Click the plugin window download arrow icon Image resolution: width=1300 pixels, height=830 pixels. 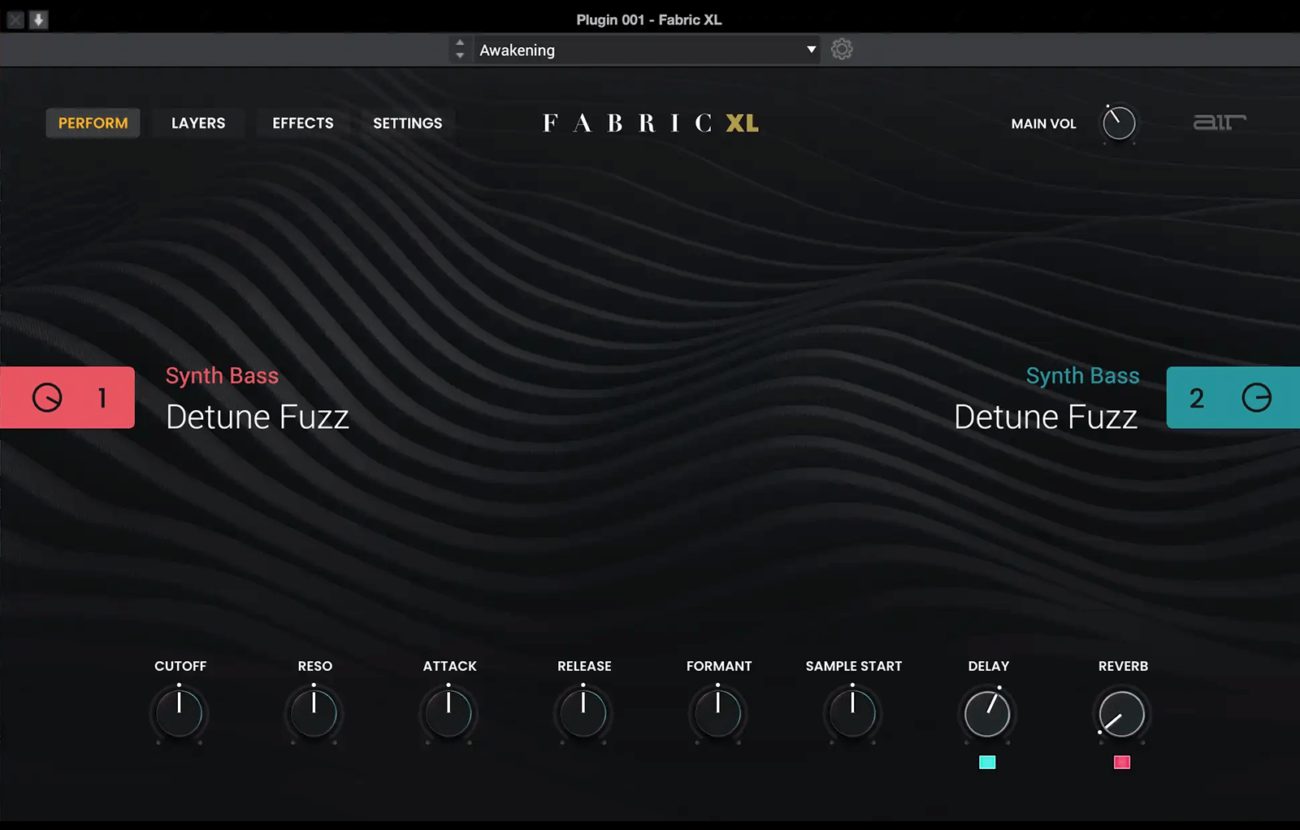(x=38, y=19)
